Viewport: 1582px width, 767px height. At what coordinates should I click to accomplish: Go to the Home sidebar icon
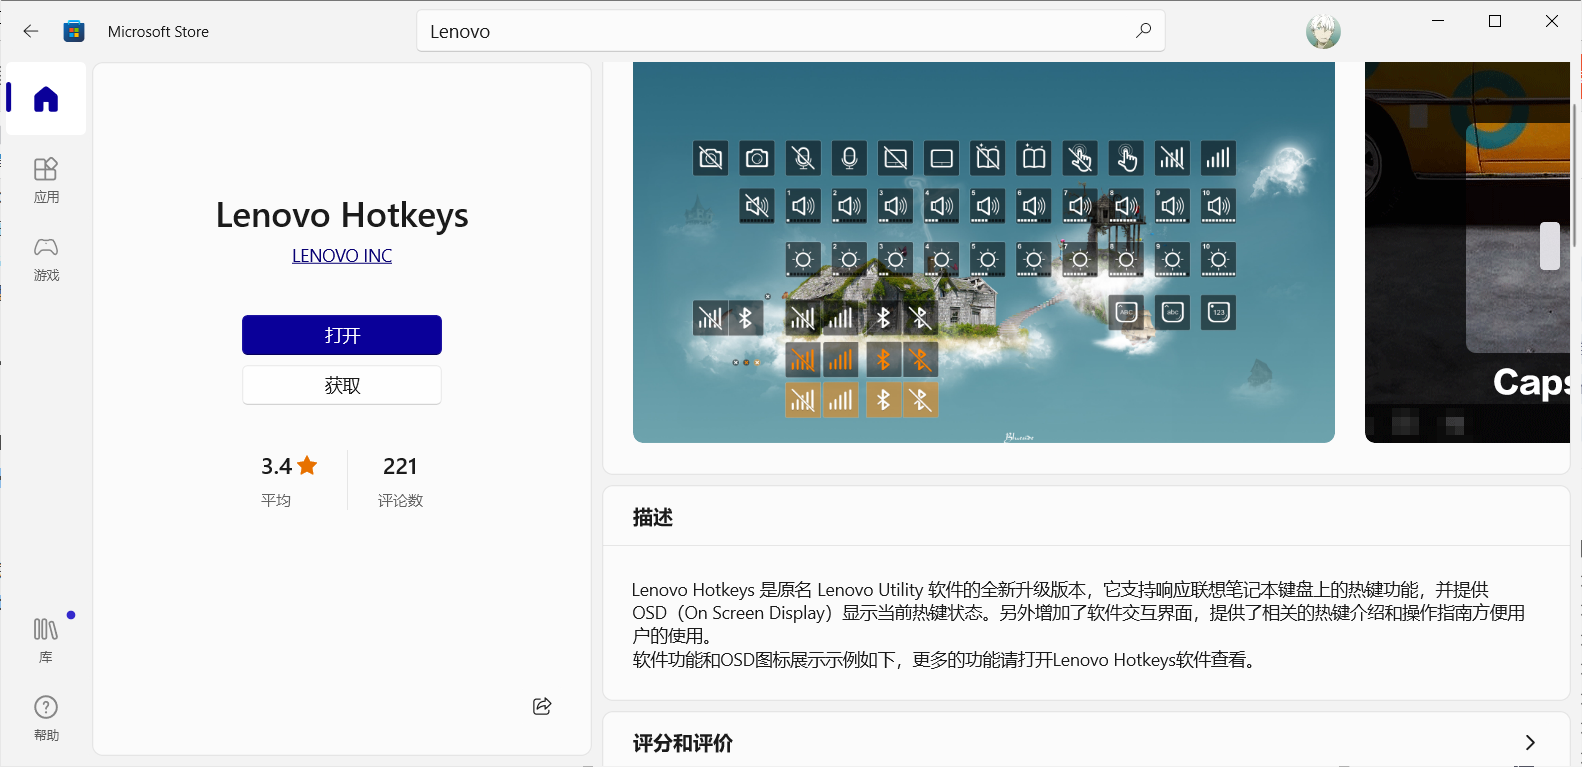46,99
